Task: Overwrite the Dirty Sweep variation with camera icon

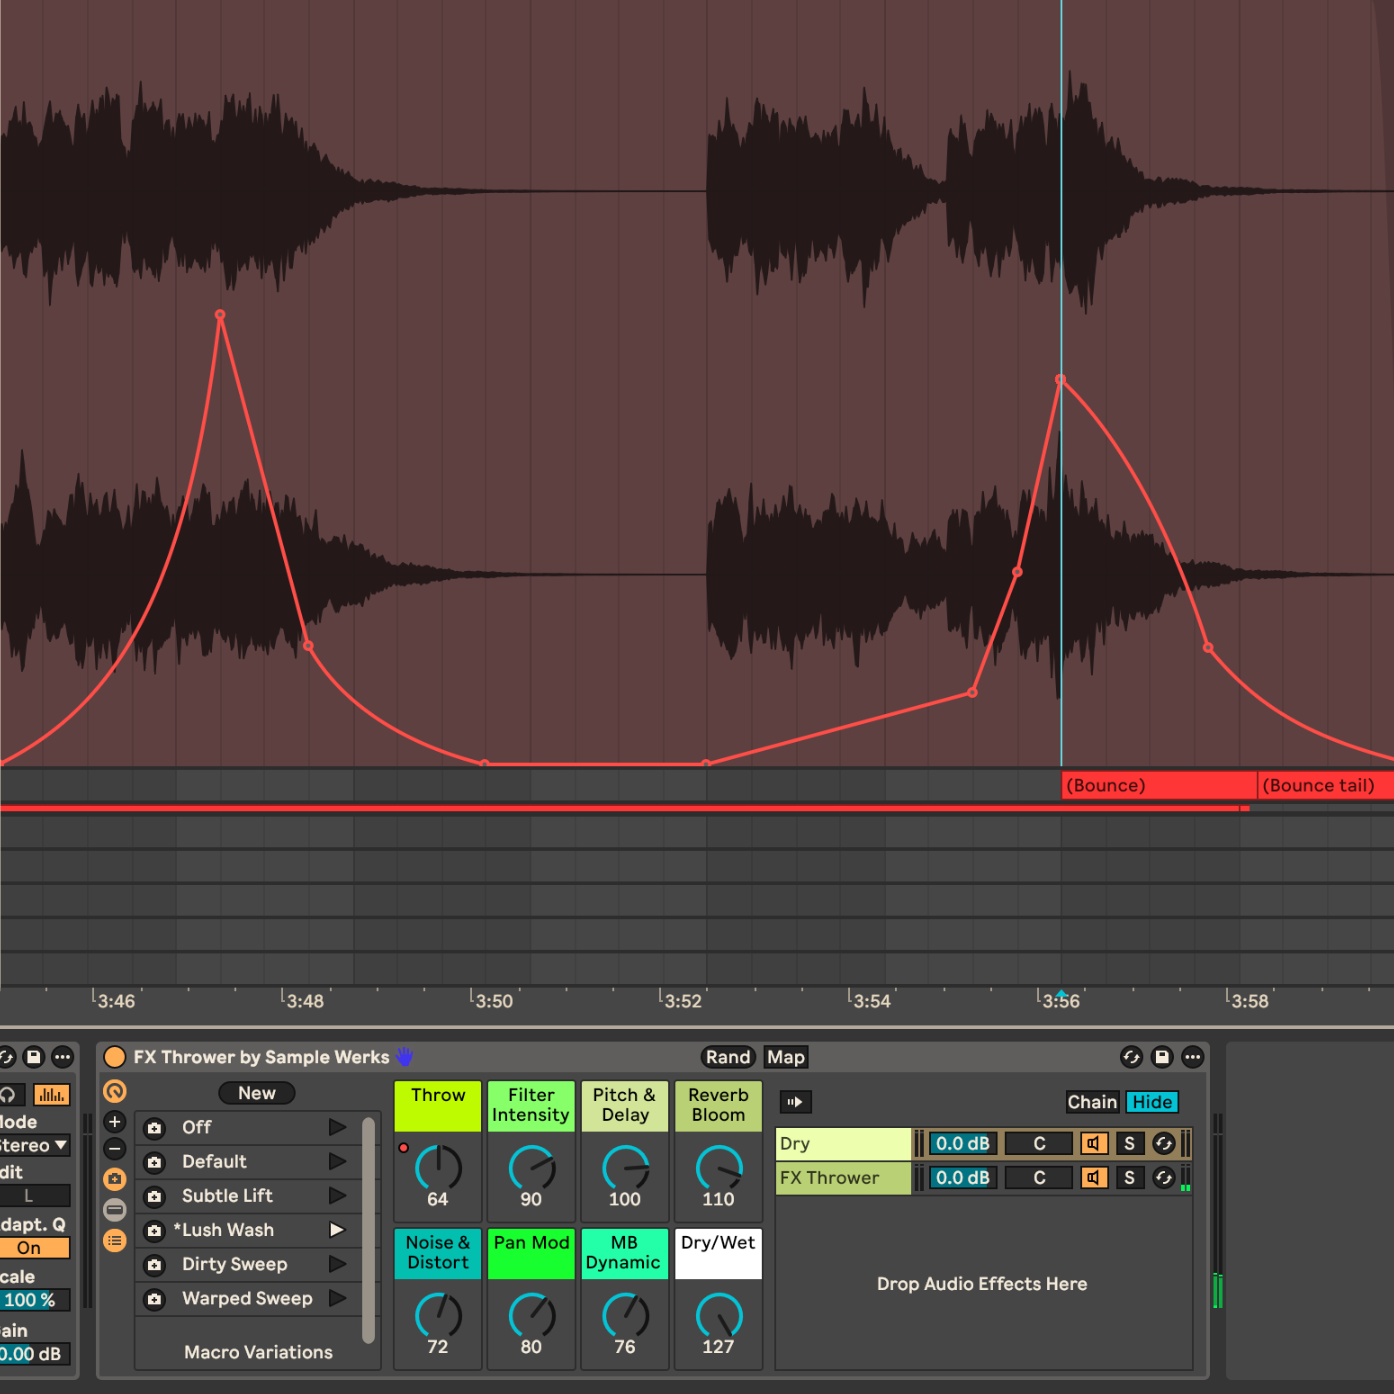Action: click(x=155, y=1265)
